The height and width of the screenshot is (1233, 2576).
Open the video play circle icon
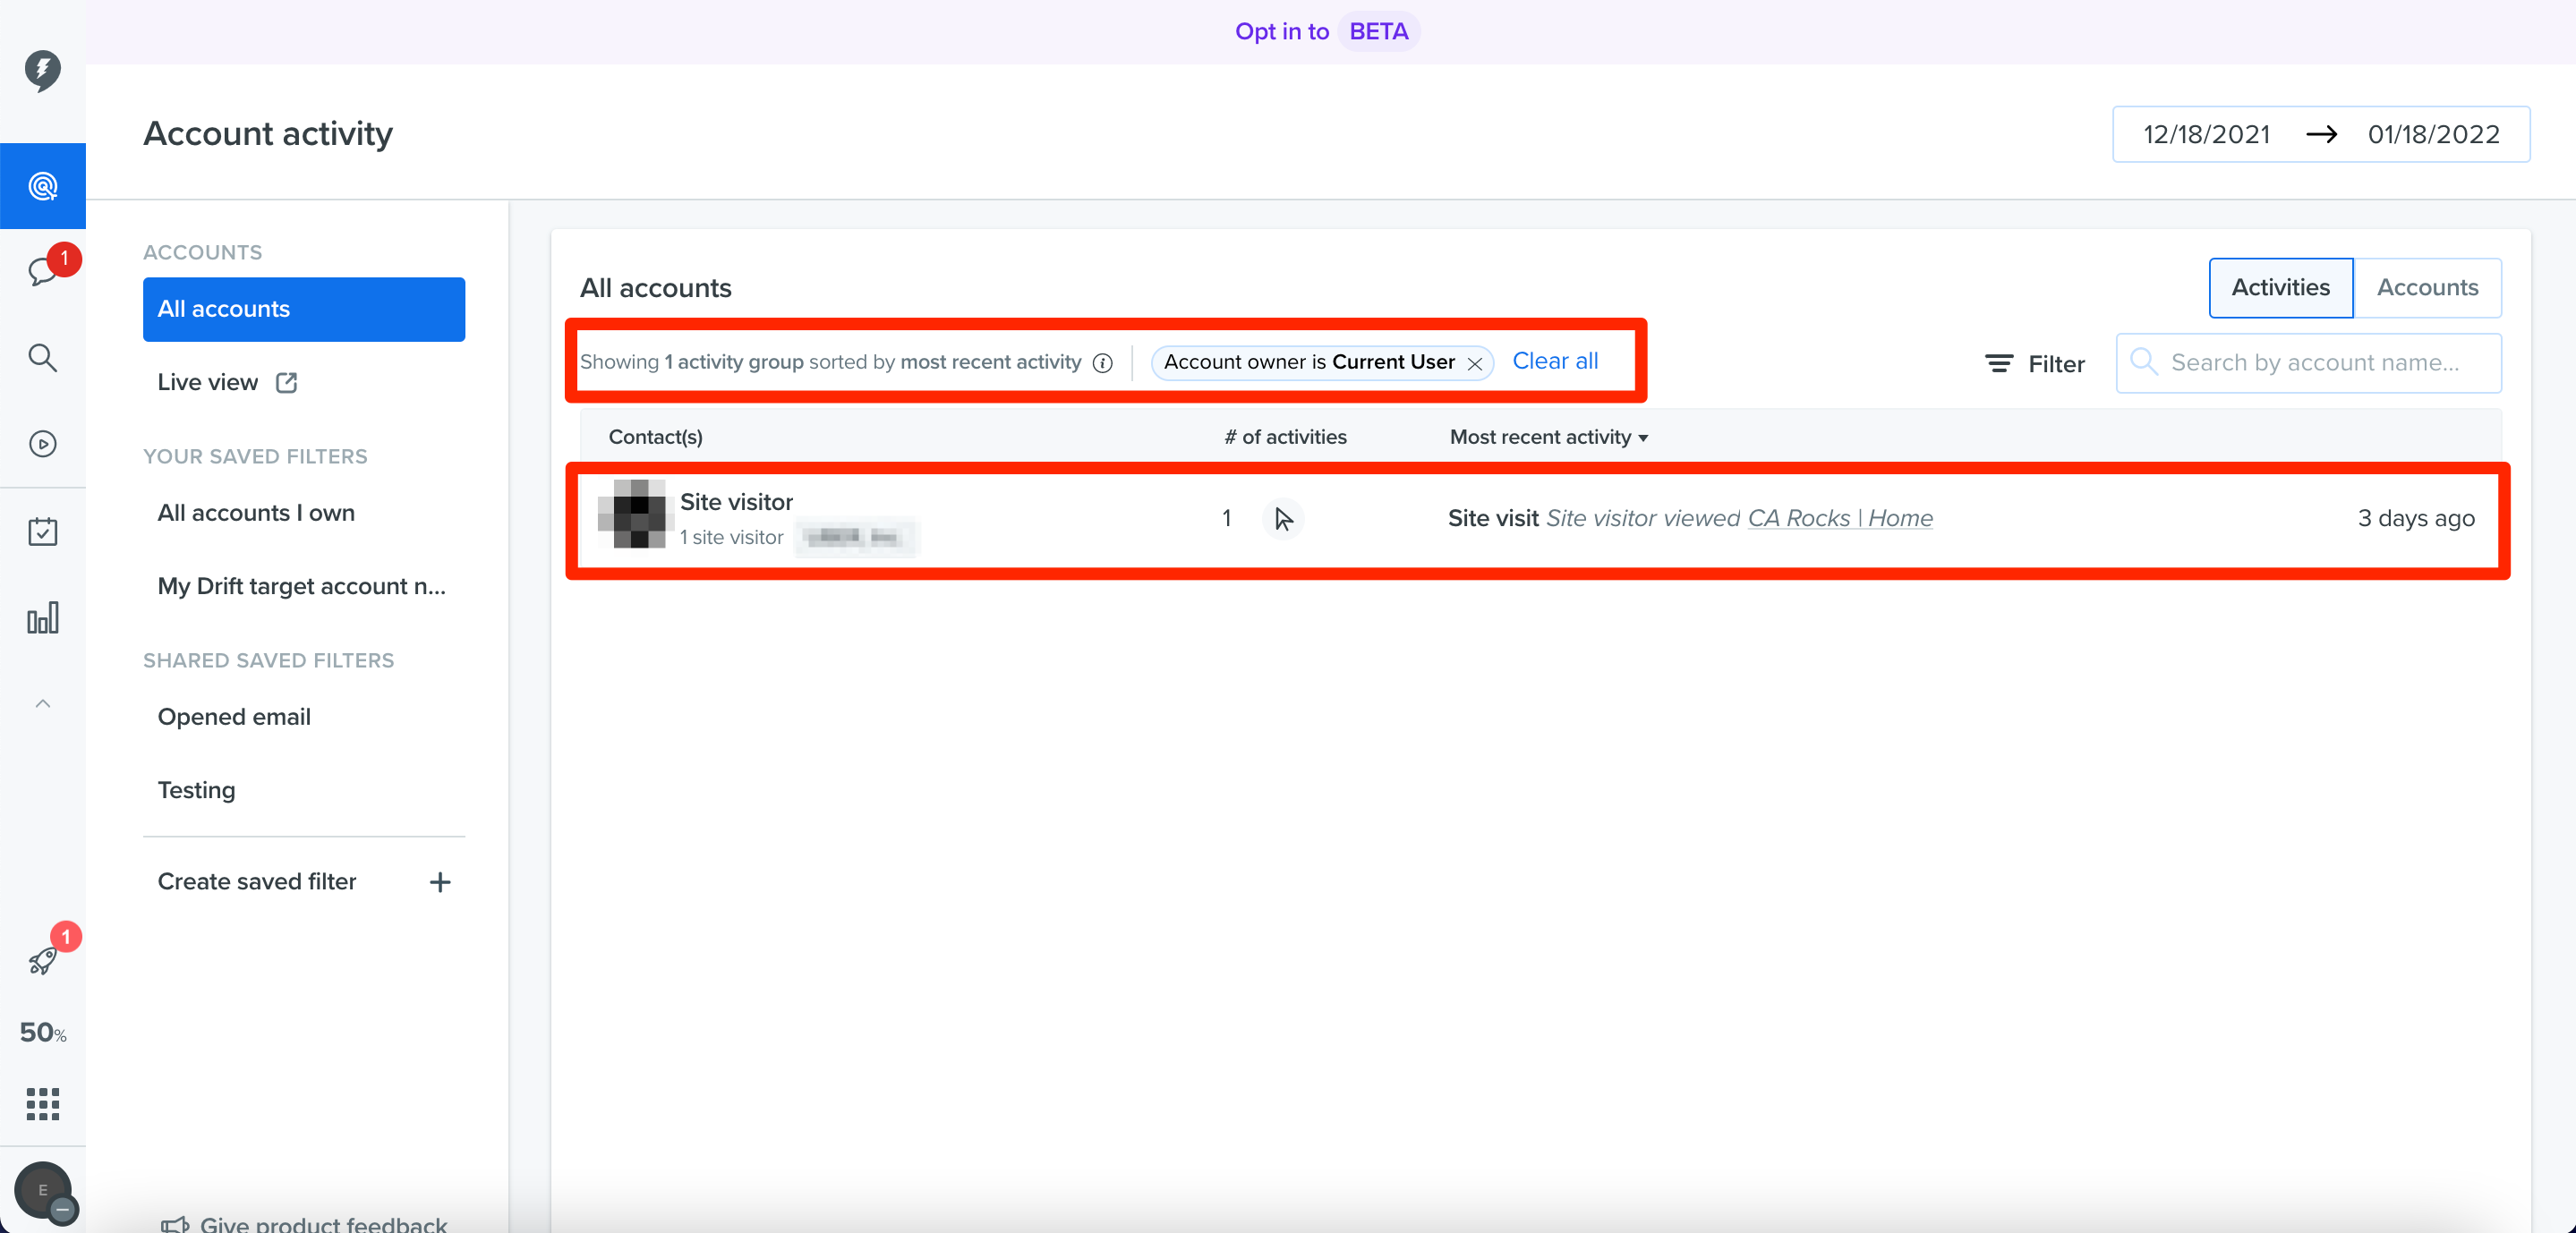pos(42,444)
